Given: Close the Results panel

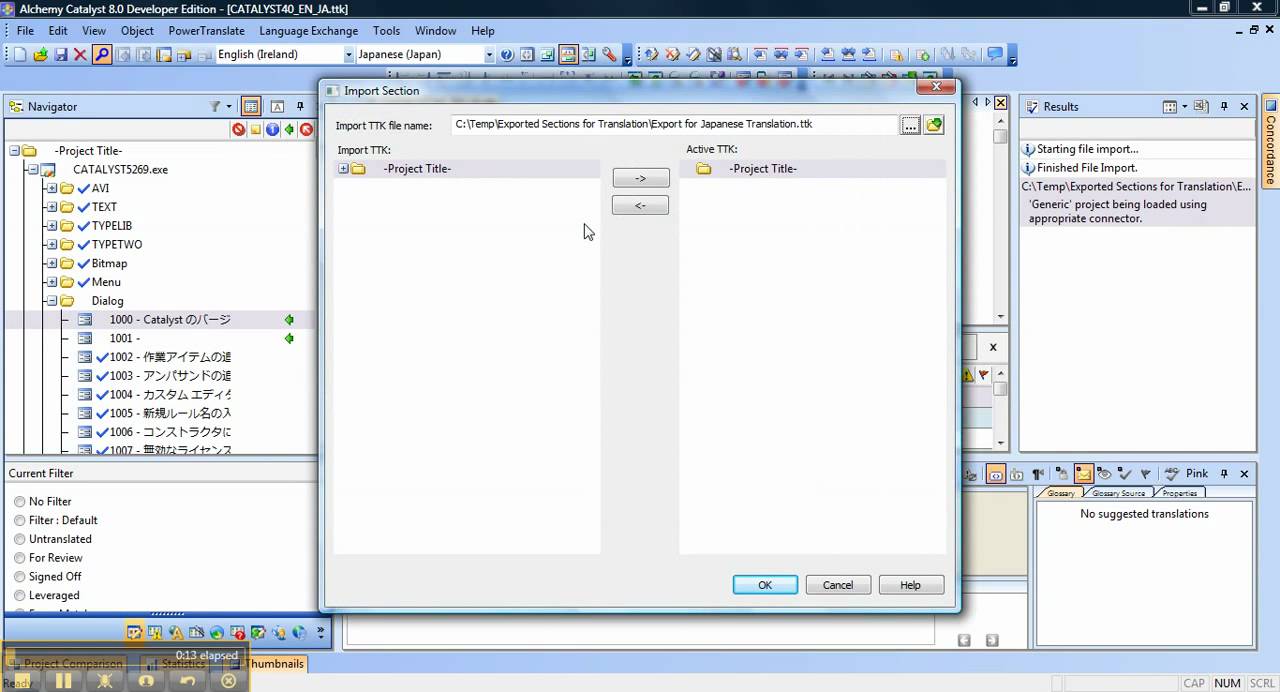Looking at the screenshot, I should point(1245,107).
